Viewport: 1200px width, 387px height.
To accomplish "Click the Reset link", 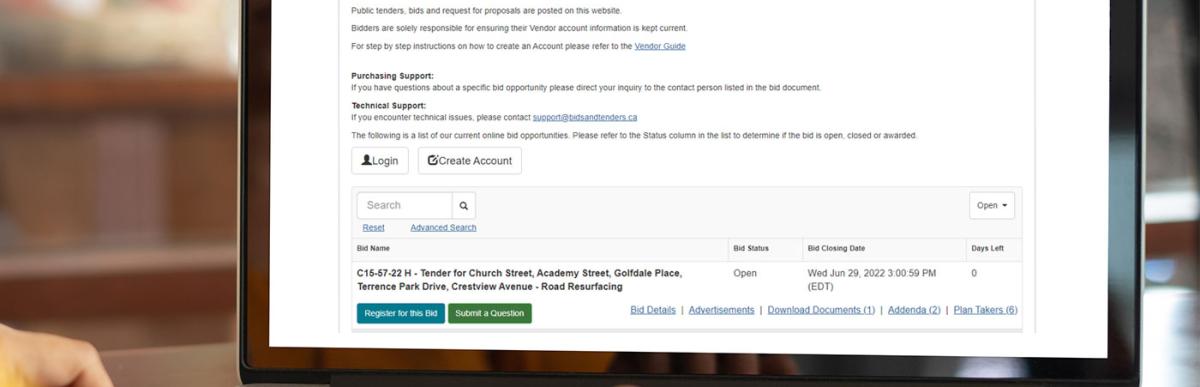I will click(x=373, y=228).
